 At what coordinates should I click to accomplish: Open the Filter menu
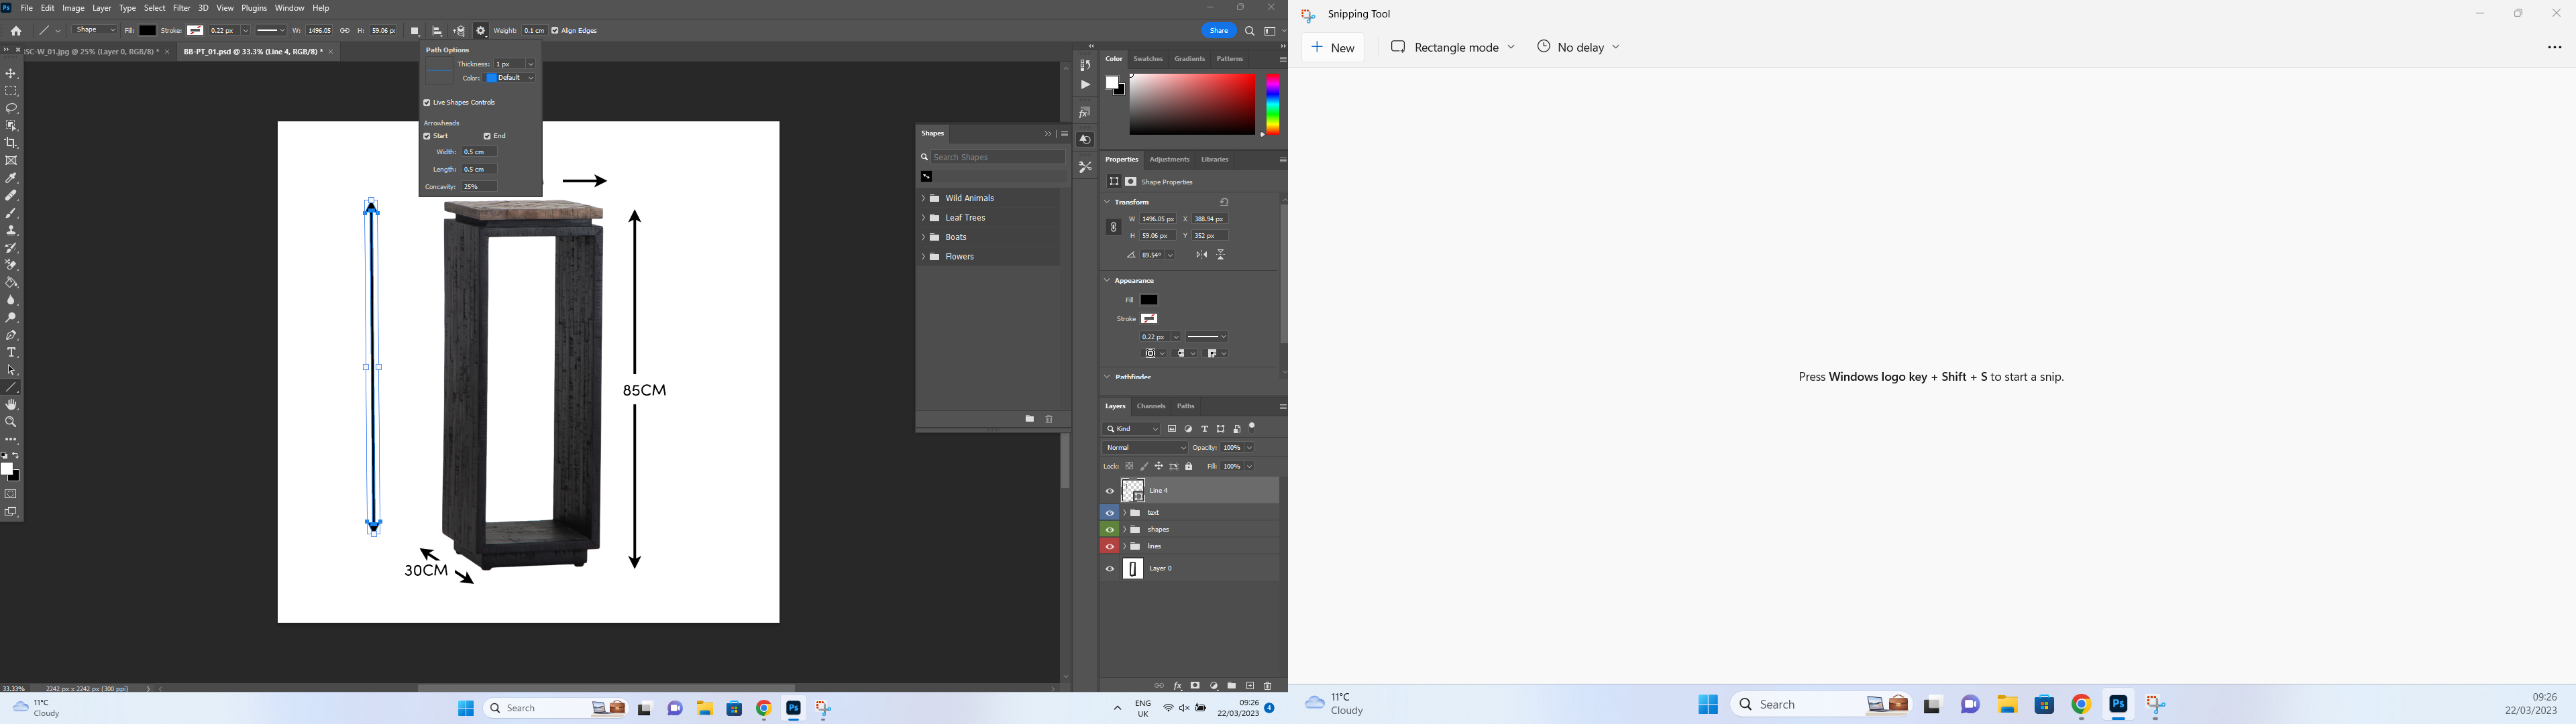[x=181, y=7]
